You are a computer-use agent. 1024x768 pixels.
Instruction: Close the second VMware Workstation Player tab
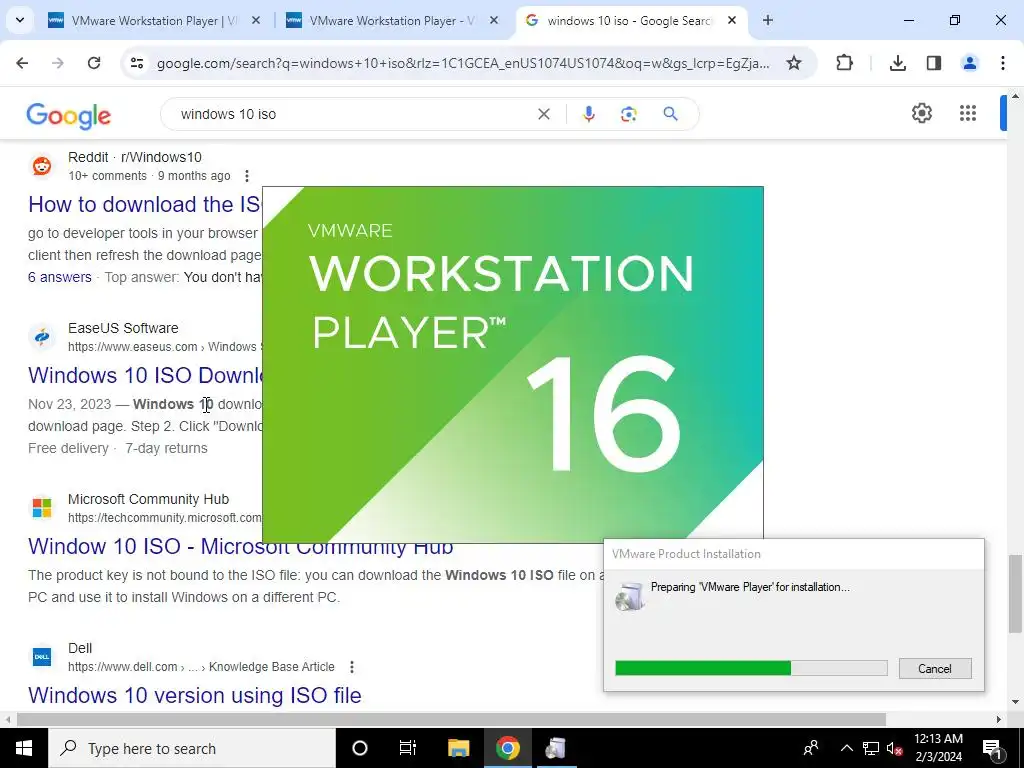pos(494,21)
